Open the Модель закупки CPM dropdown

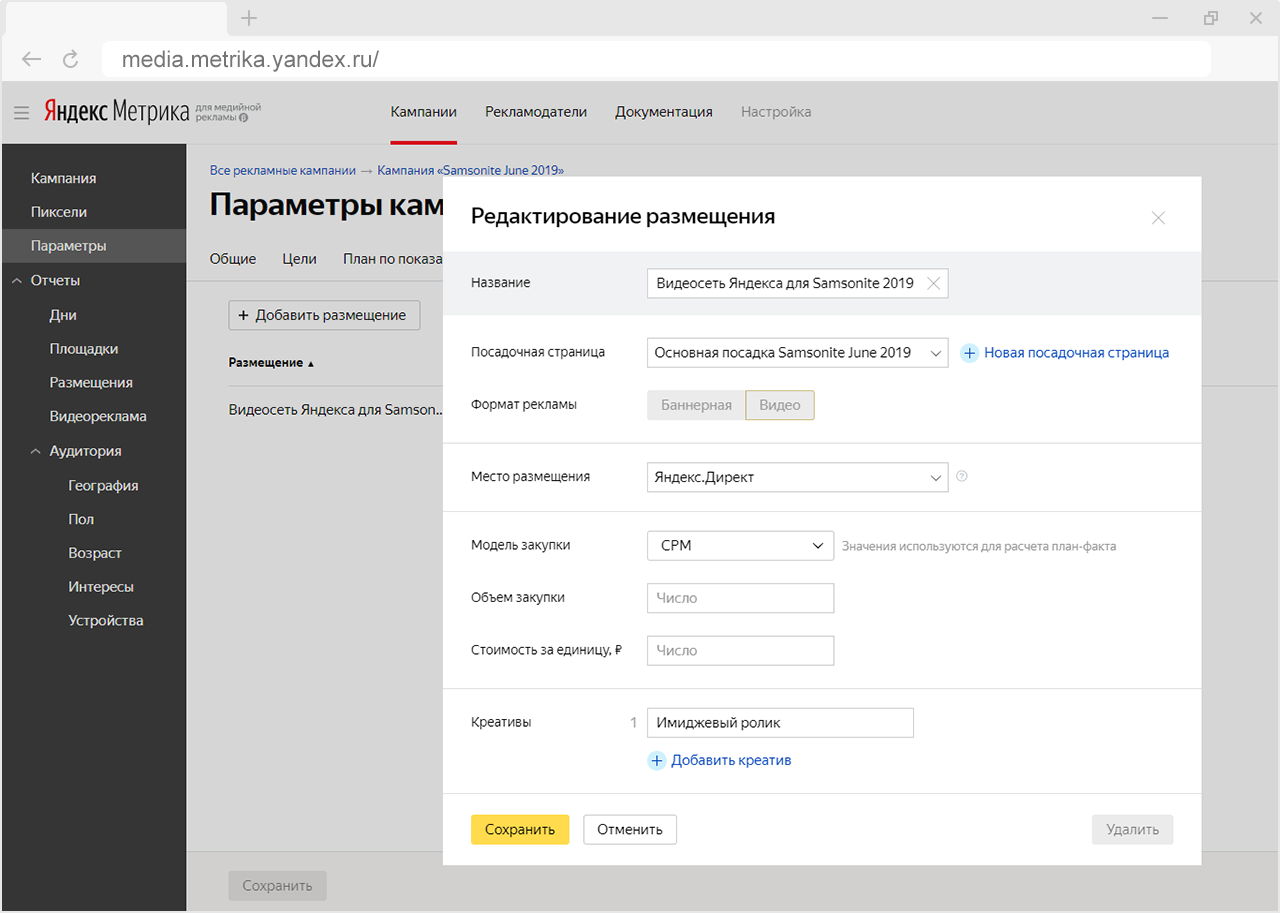[x=740, y=546]
